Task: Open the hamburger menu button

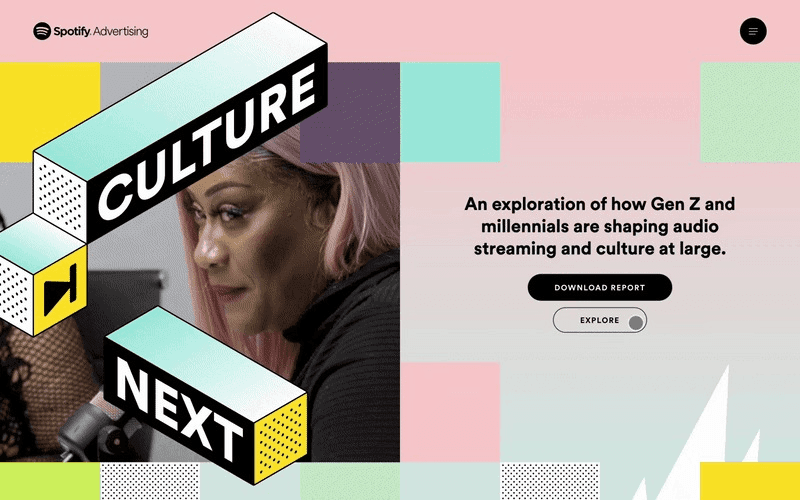Action: pyautogui.click(x=753, y=31)
